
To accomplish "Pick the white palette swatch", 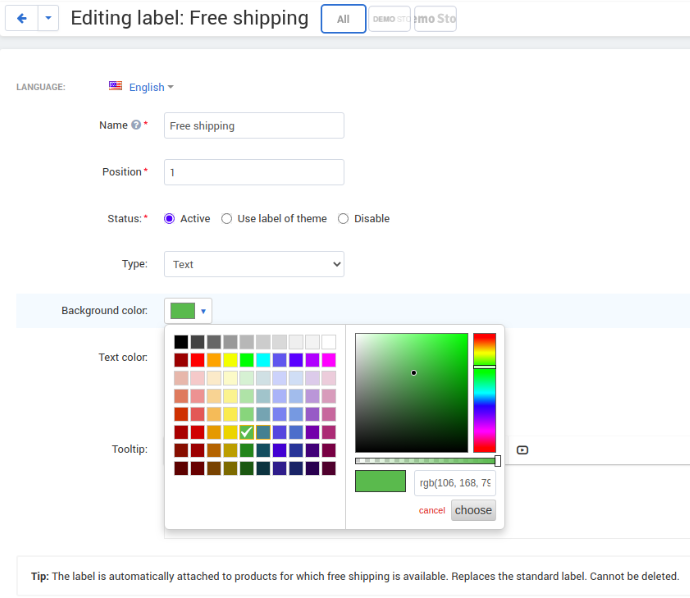I will (x=329, y=342).
